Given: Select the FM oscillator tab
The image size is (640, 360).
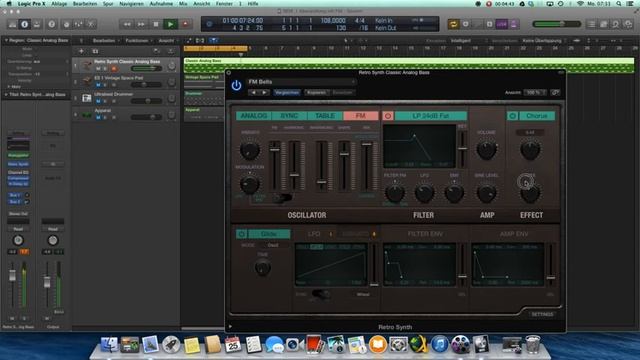Looking at the screenshot, I should point(360,116).
